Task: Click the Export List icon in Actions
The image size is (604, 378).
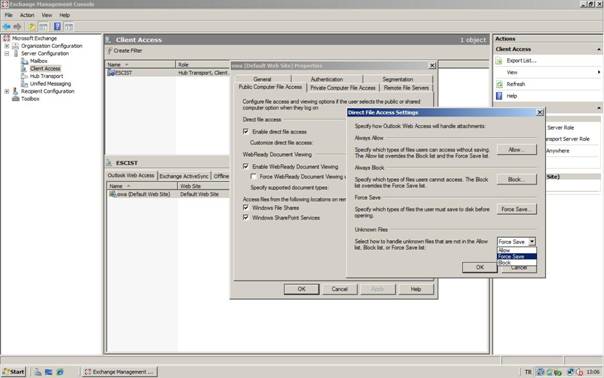Action: tap(499, 60)
